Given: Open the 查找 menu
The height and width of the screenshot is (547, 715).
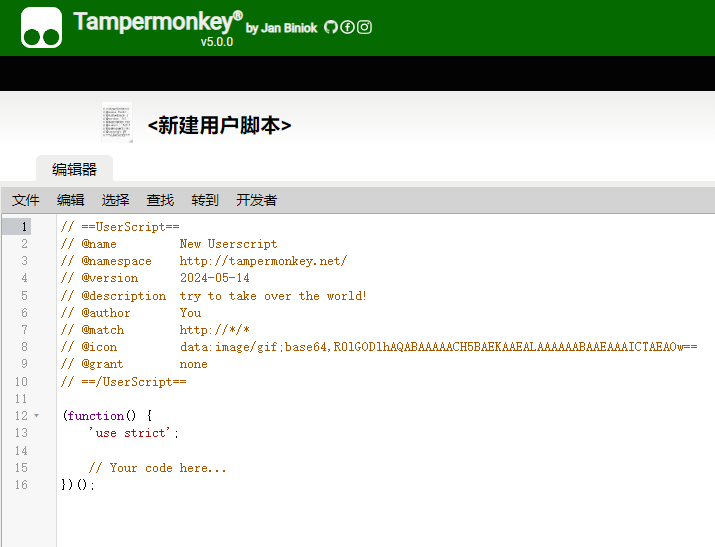Looking at the screenshot, I should coord(160,200).
